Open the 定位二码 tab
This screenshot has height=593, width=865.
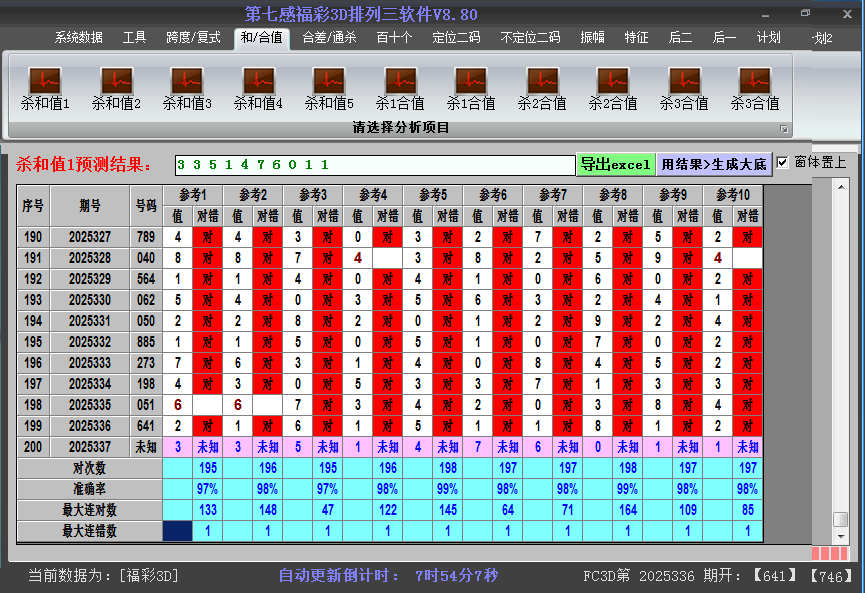456,38
